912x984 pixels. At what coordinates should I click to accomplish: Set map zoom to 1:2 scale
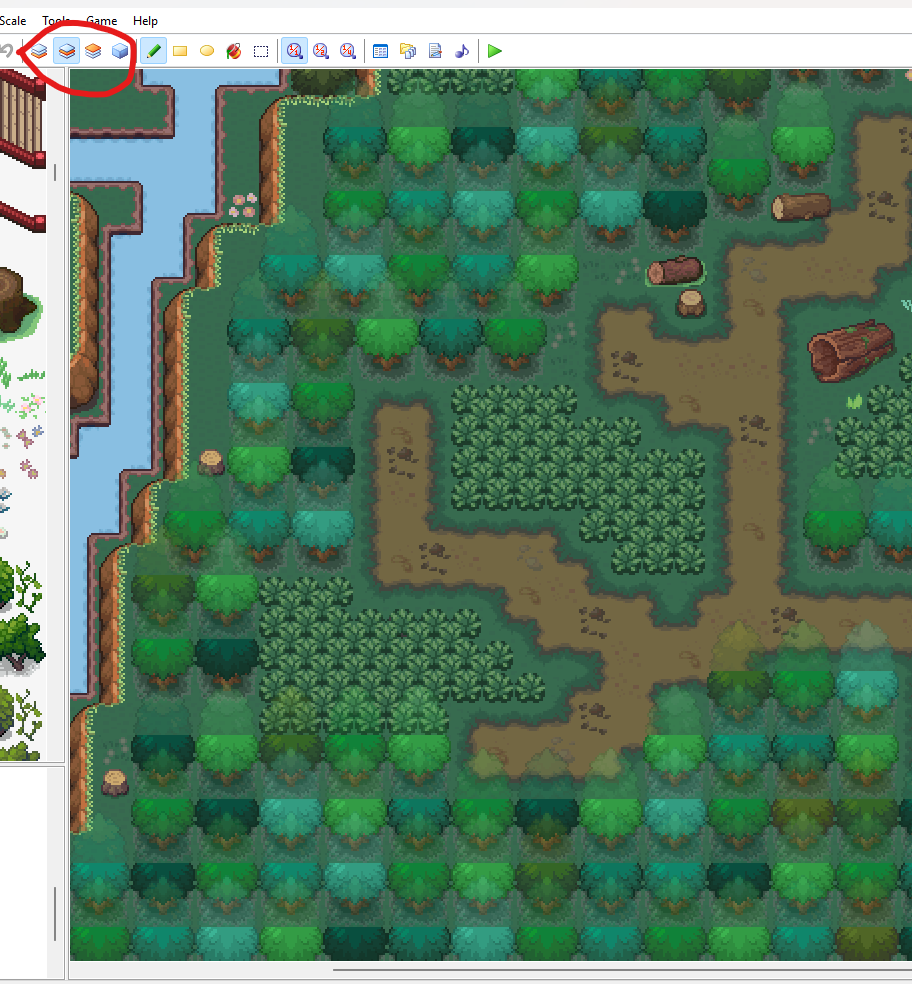click(321, 51)
